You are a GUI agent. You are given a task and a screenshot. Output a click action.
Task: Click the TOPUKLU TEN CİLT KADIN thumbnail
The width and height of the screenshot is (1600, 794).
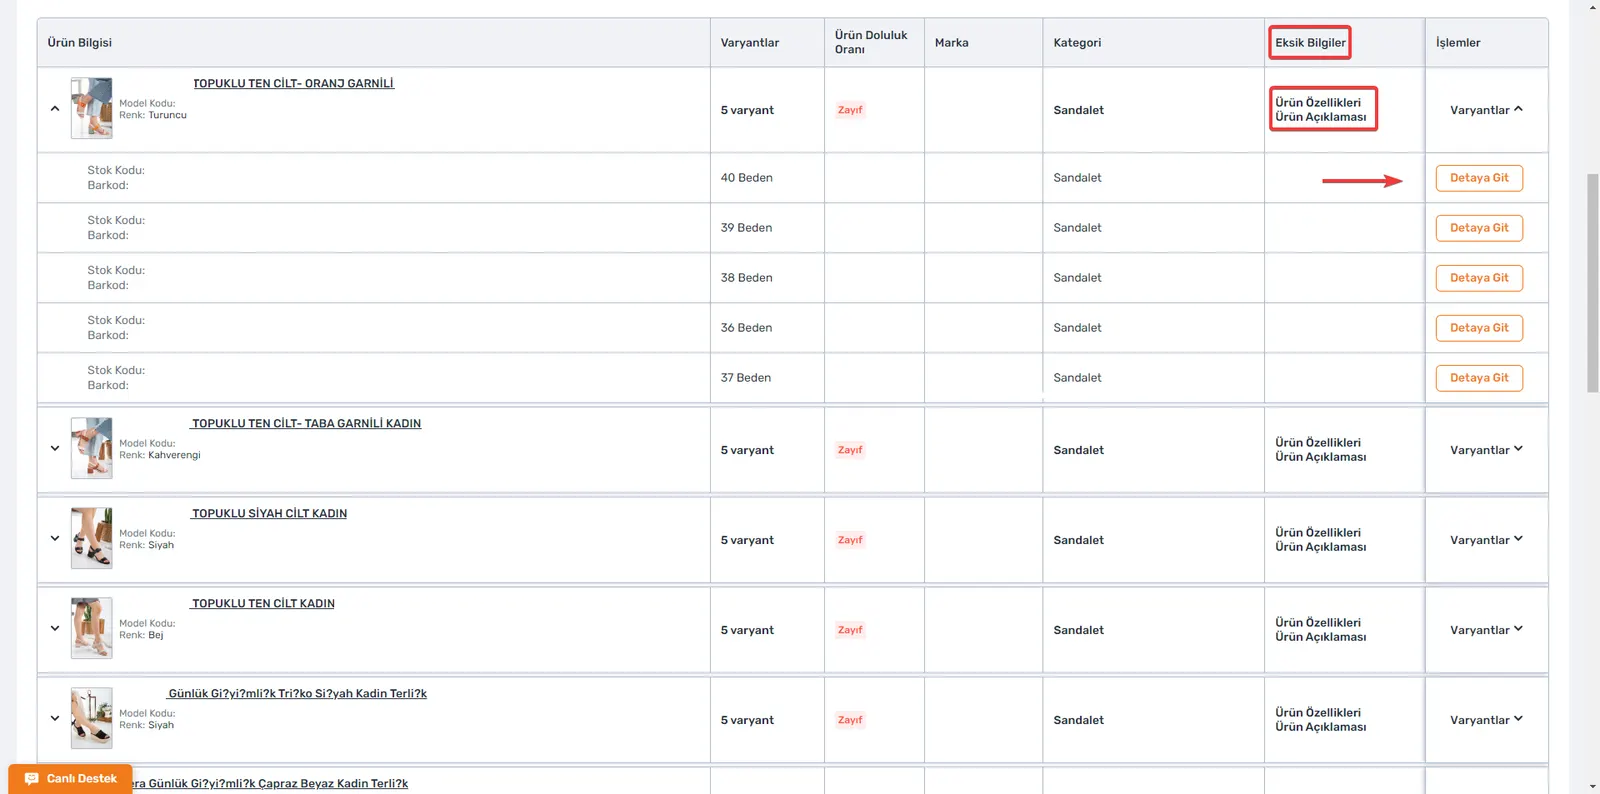(92, 628)
